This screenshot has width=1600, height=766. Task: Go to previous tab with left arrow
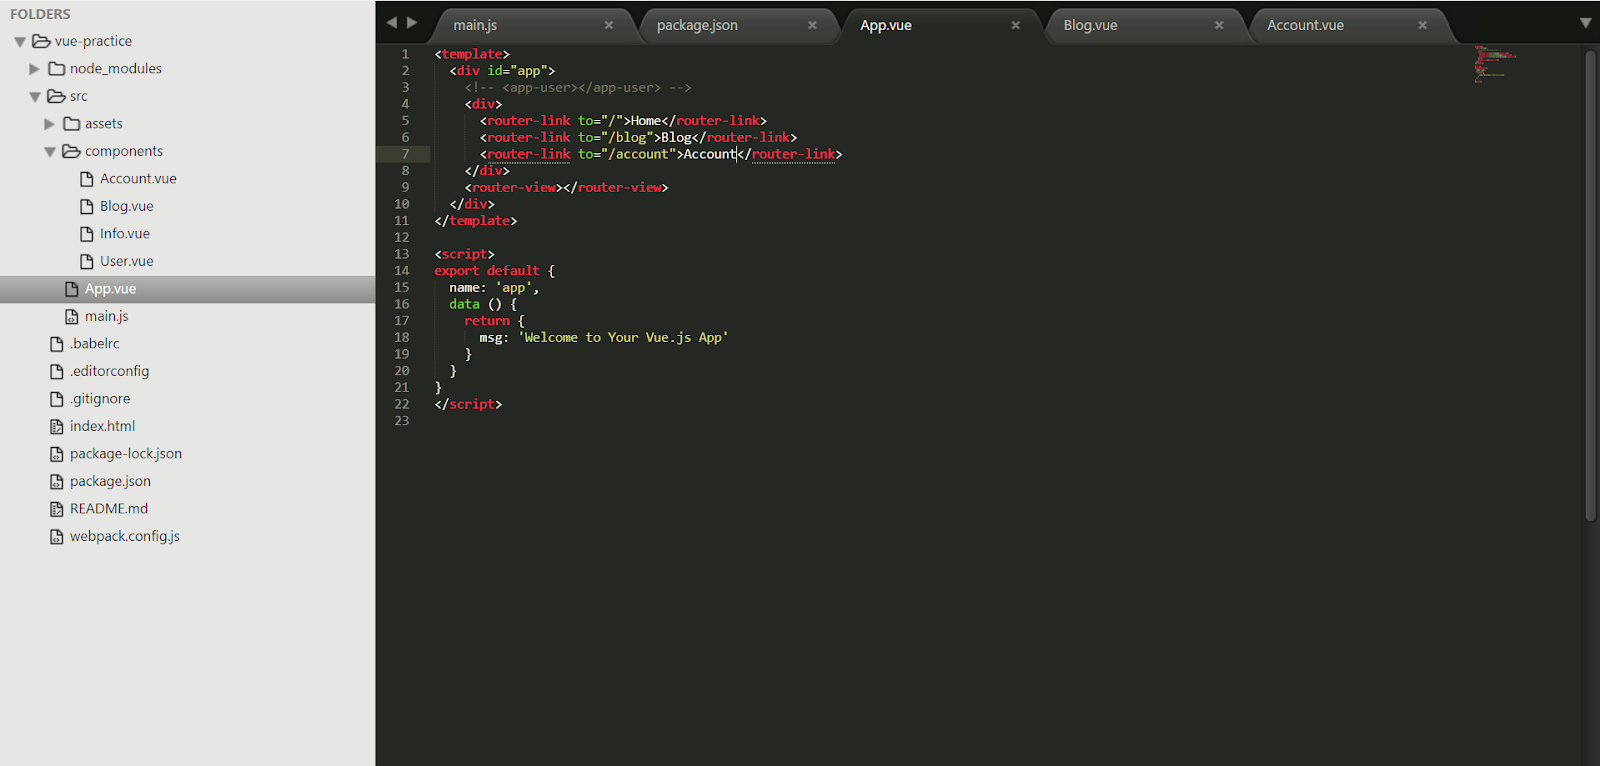(392, 23)
